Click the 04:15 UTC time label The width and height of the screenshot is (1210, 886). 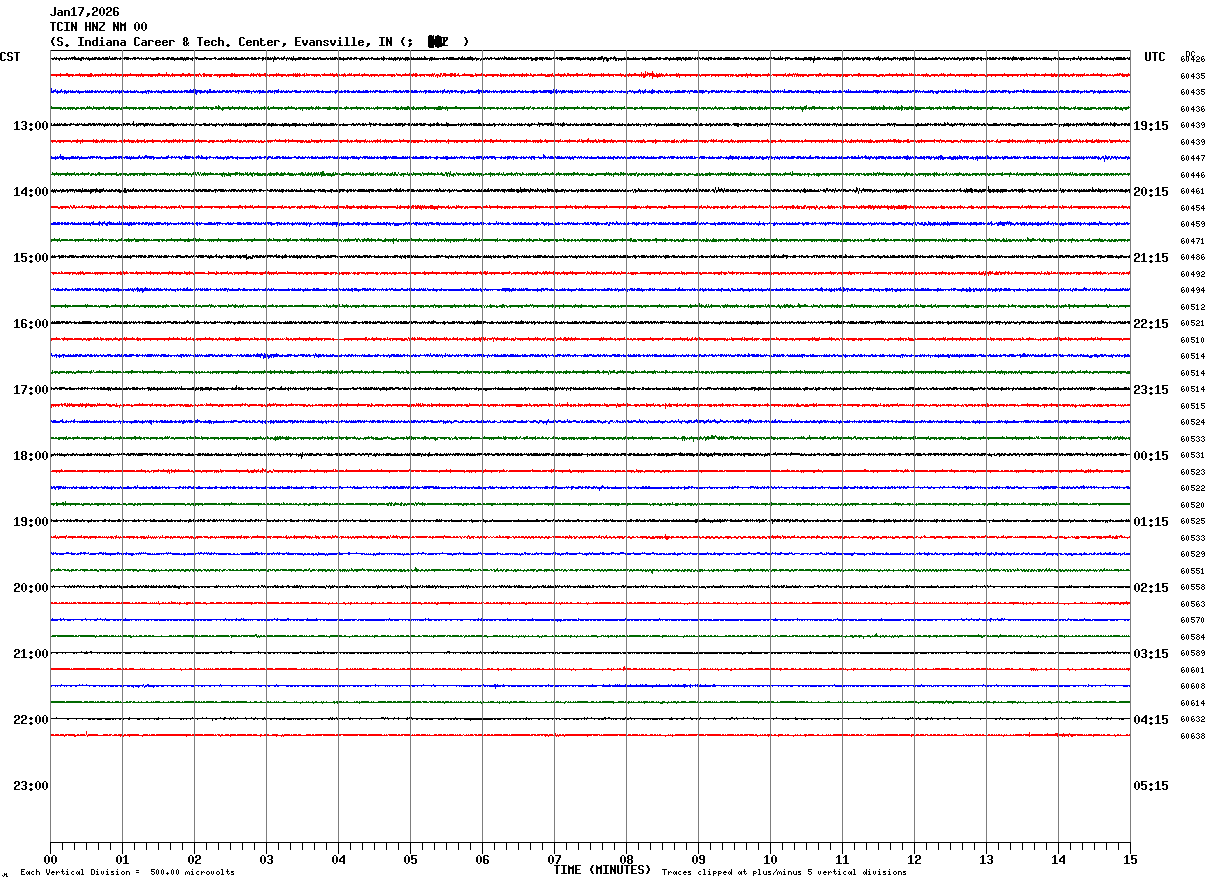click(x=1151, y=720)
